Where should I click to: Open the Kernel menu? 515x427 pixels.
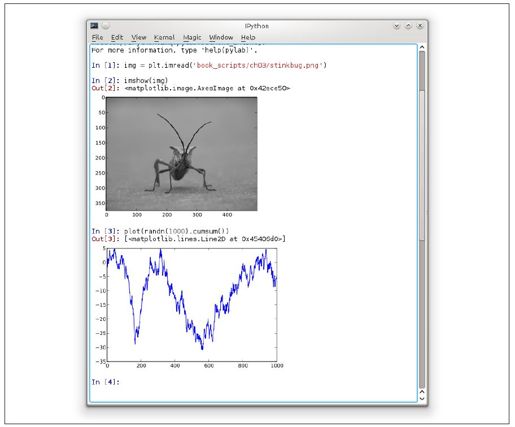click(x=164, y=37)
